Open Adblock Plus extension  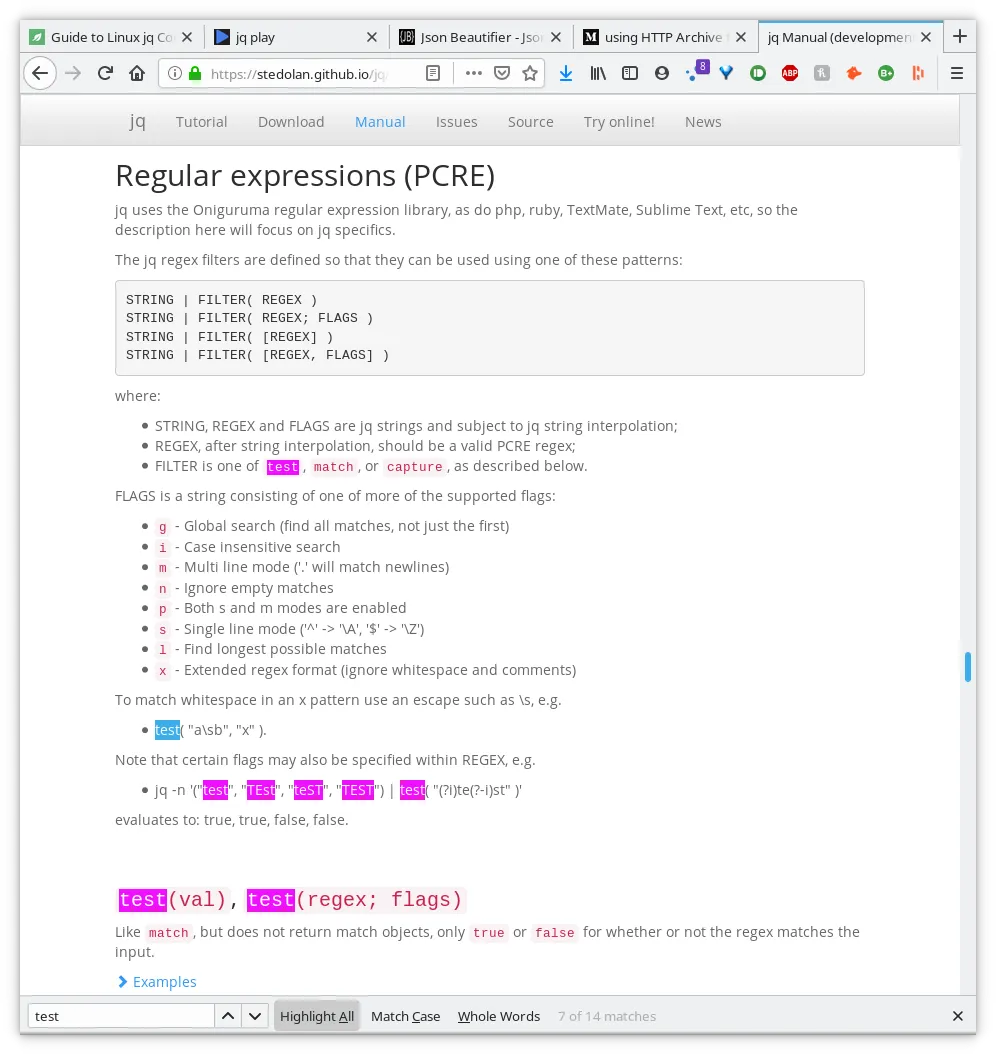(x=790, y=73)
